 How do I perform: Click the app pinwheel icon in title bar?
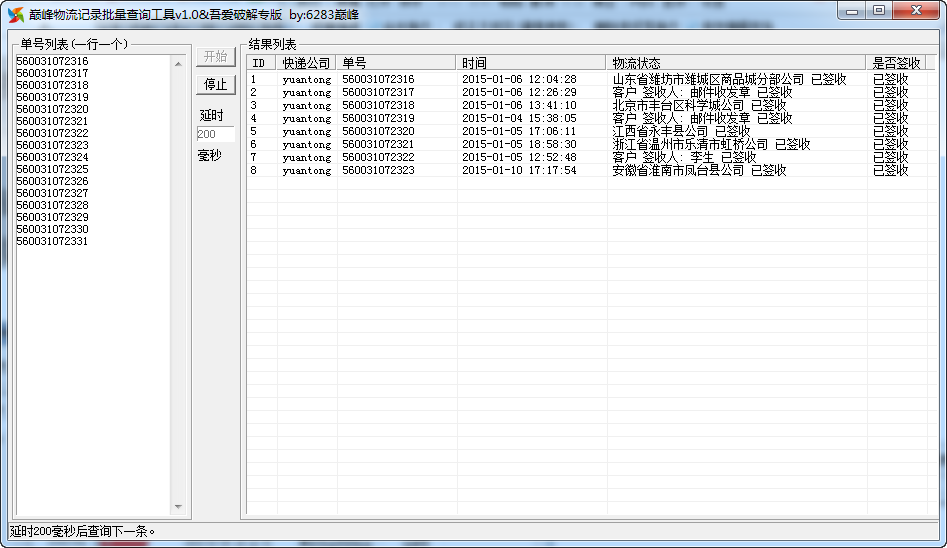[16, 15]
